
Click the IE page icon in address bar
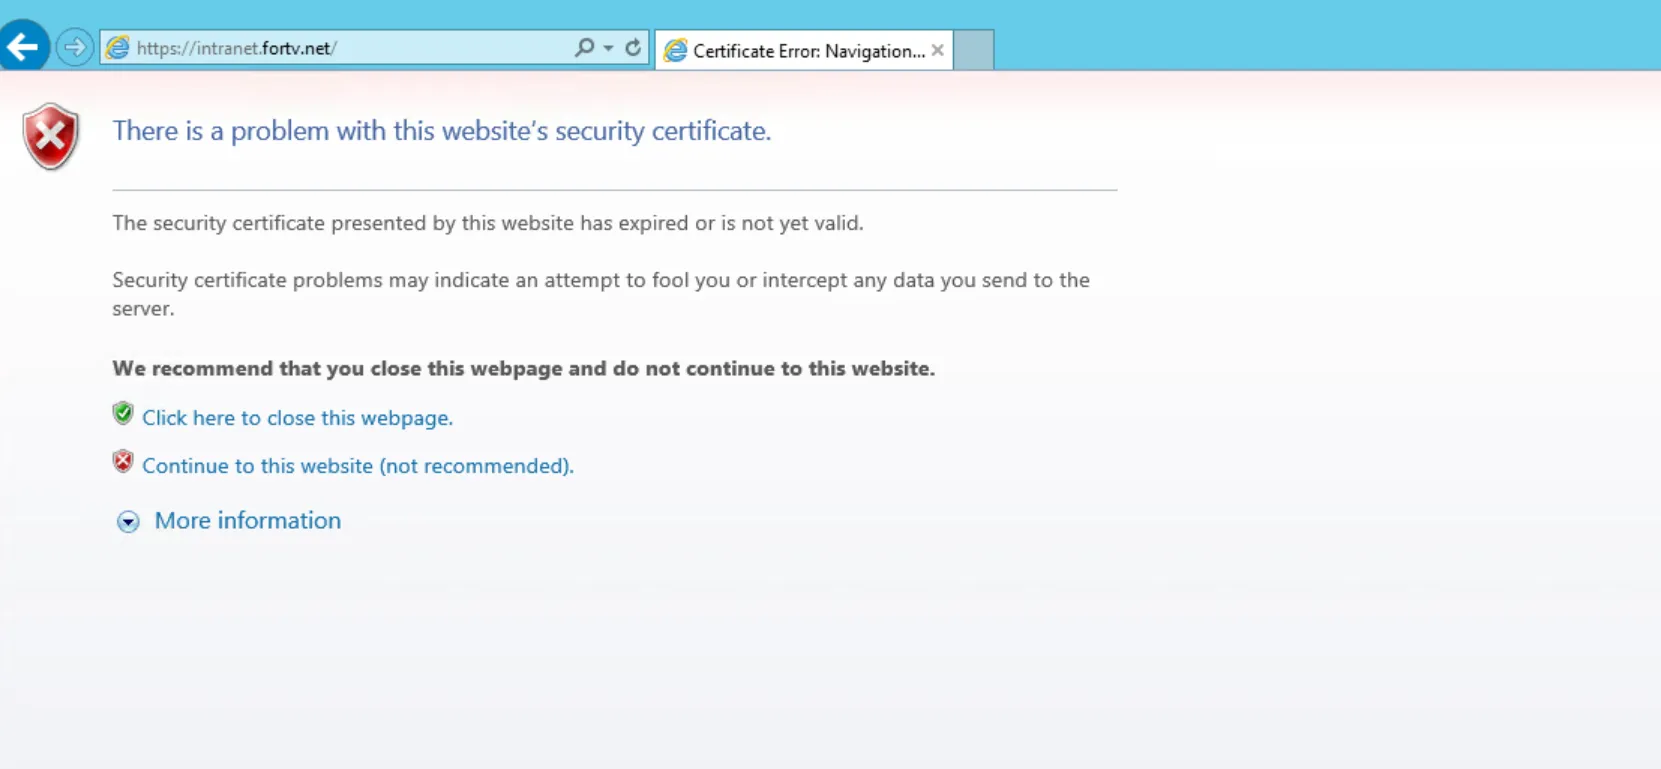118,48
